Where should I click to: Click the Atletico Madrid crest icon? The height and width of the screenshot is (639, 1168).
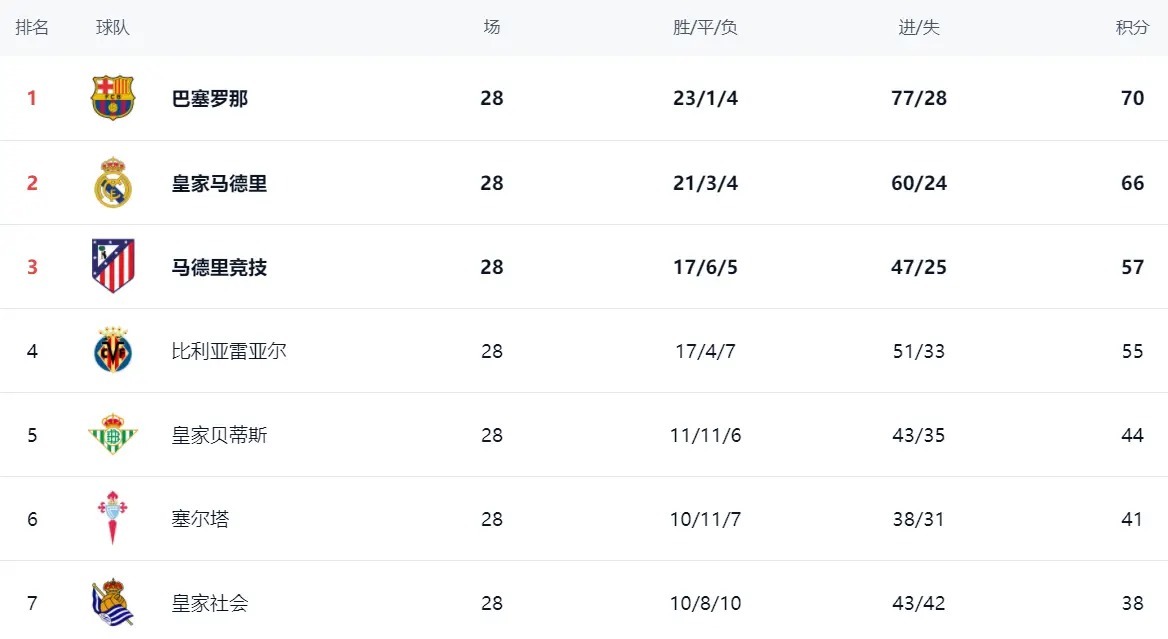coord(113,266)
